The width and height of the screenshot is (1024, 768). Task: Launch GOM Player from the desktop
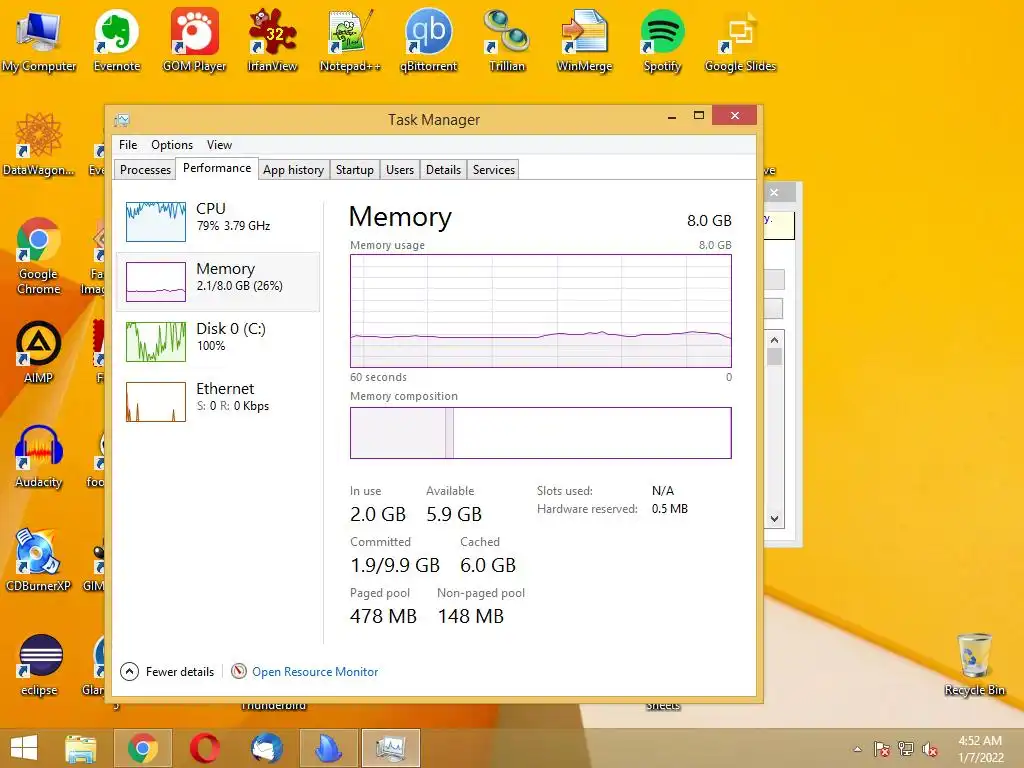tap(195, 39)
